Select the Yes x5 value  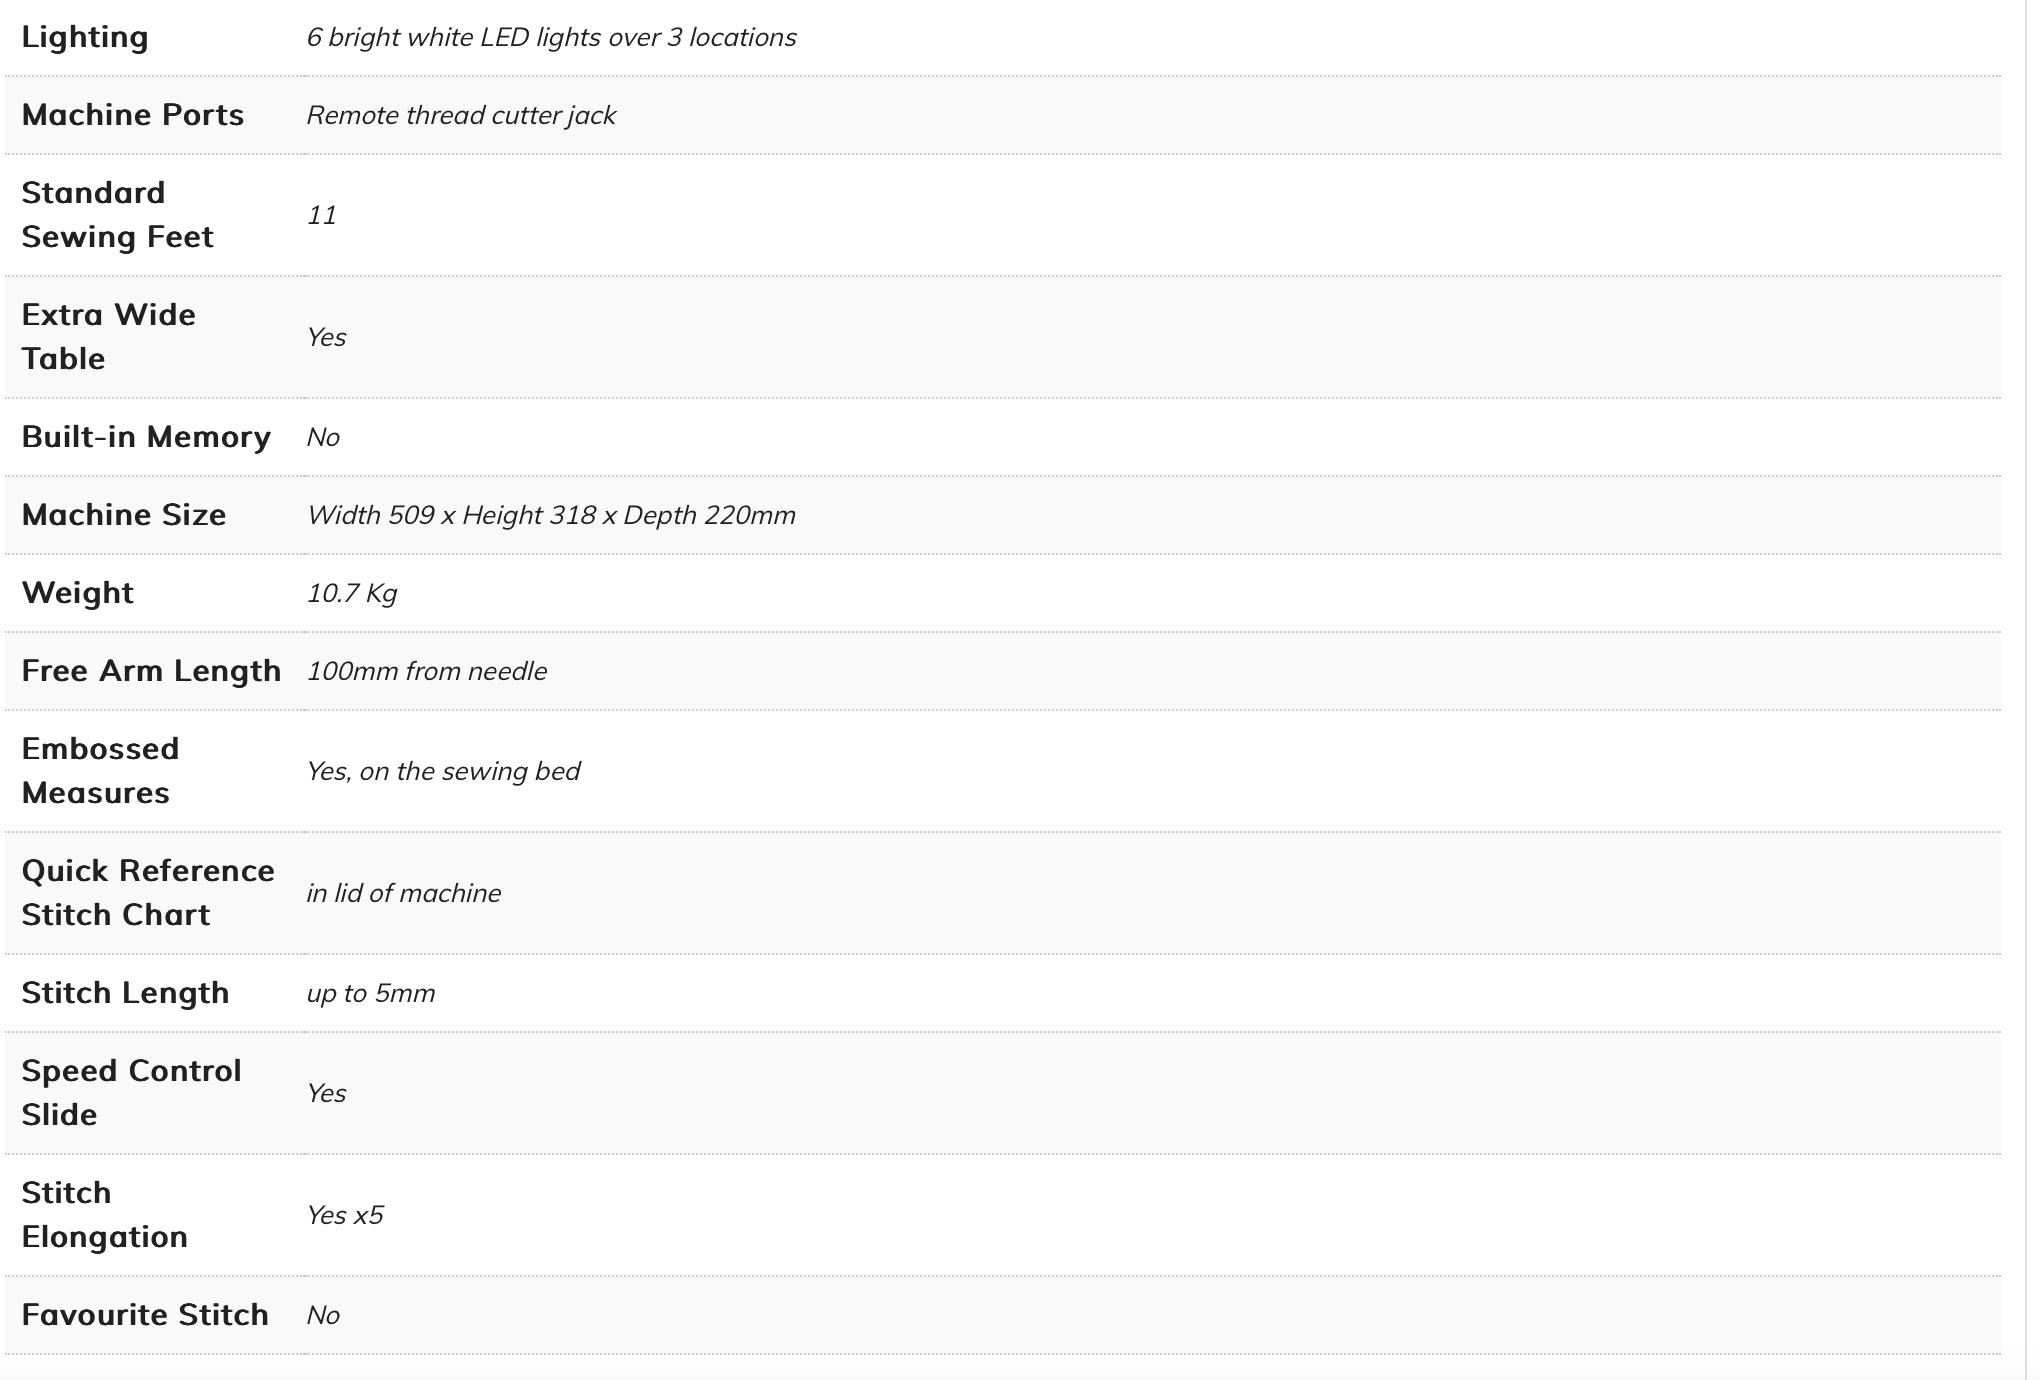tap(345, 1215)
